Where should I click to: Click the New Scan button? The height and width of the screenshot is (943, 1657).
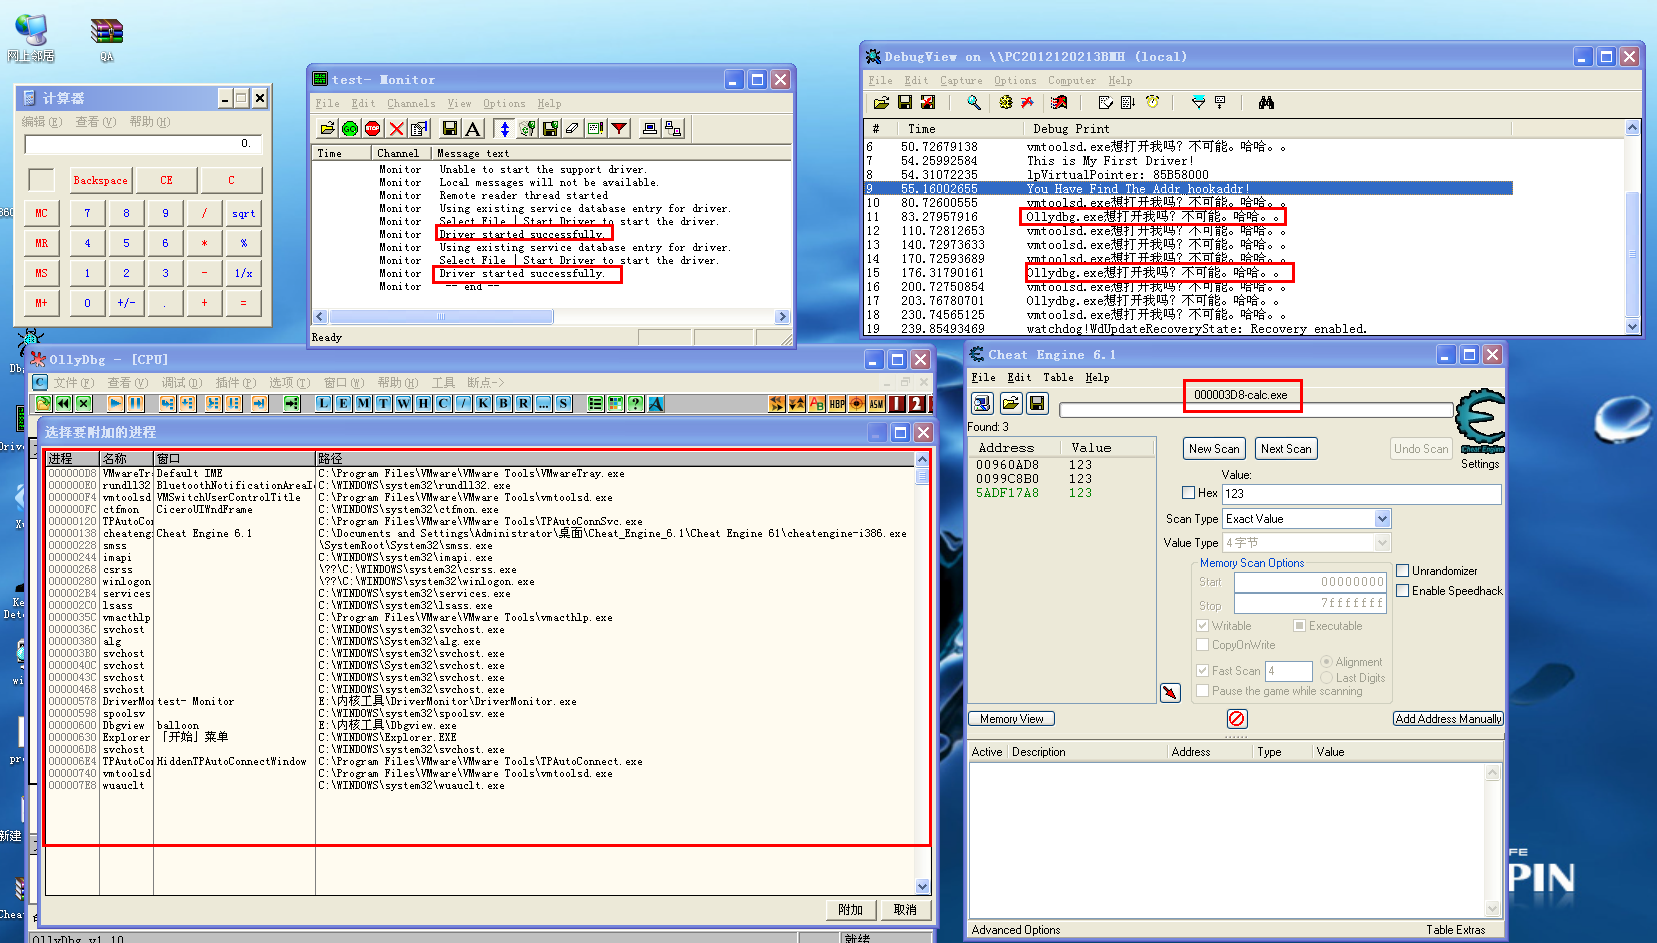pos(1214,449)
